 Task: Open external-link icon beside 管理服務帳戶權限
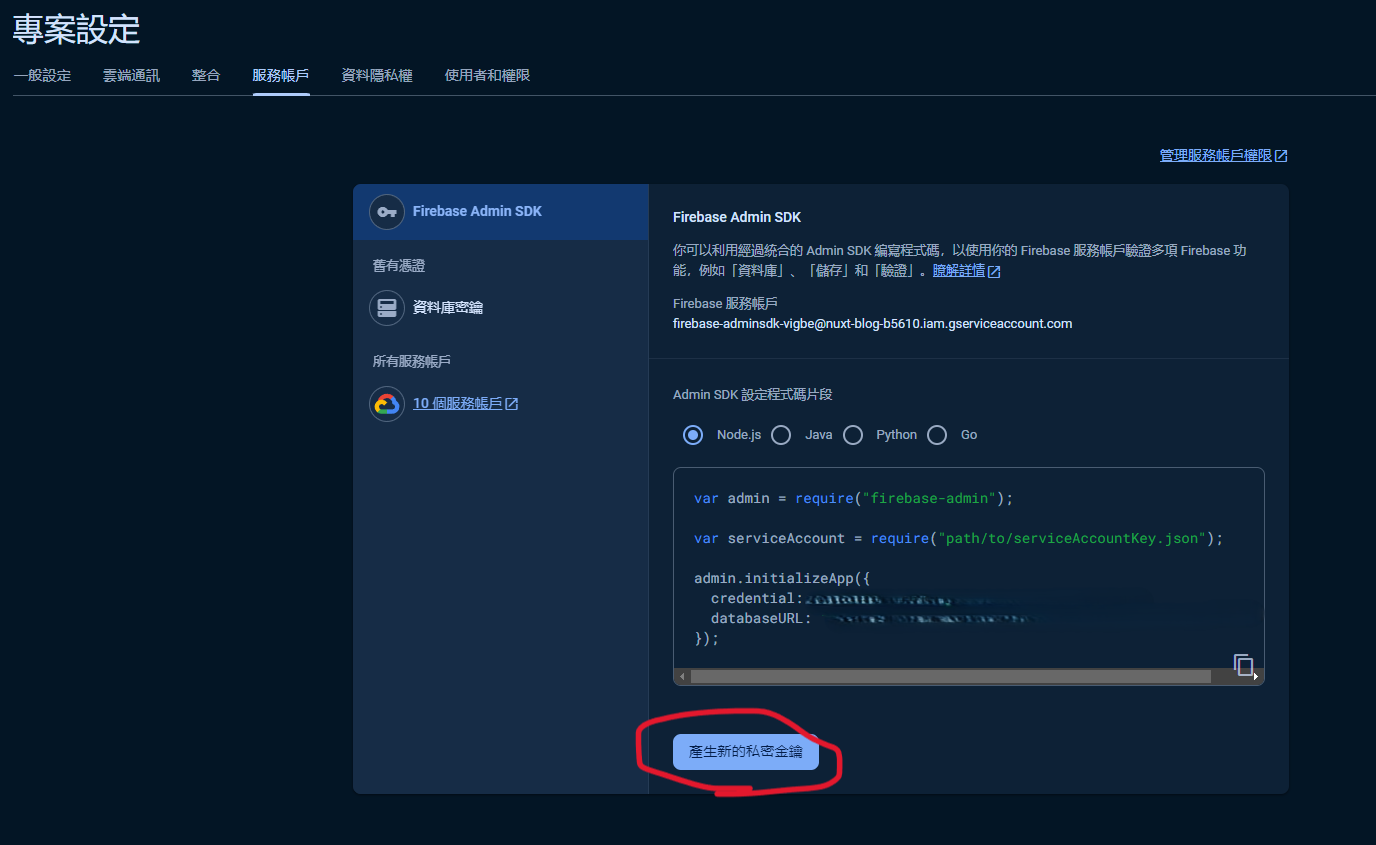click(x=1281, y=156)
